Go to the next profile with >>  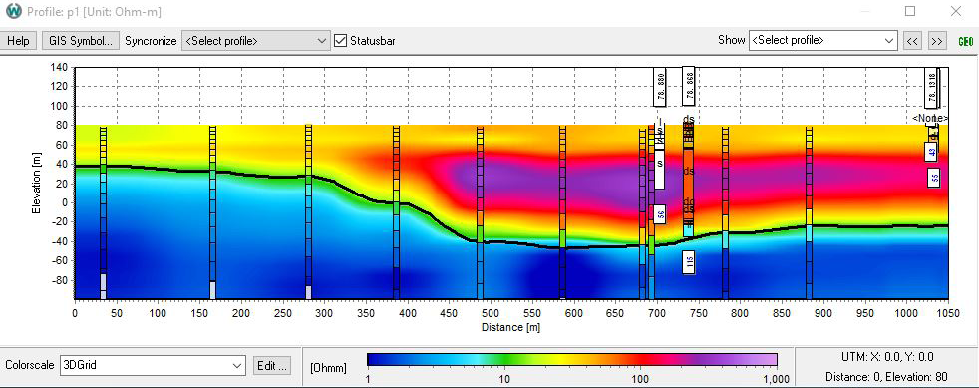click(x=937, y=41)
